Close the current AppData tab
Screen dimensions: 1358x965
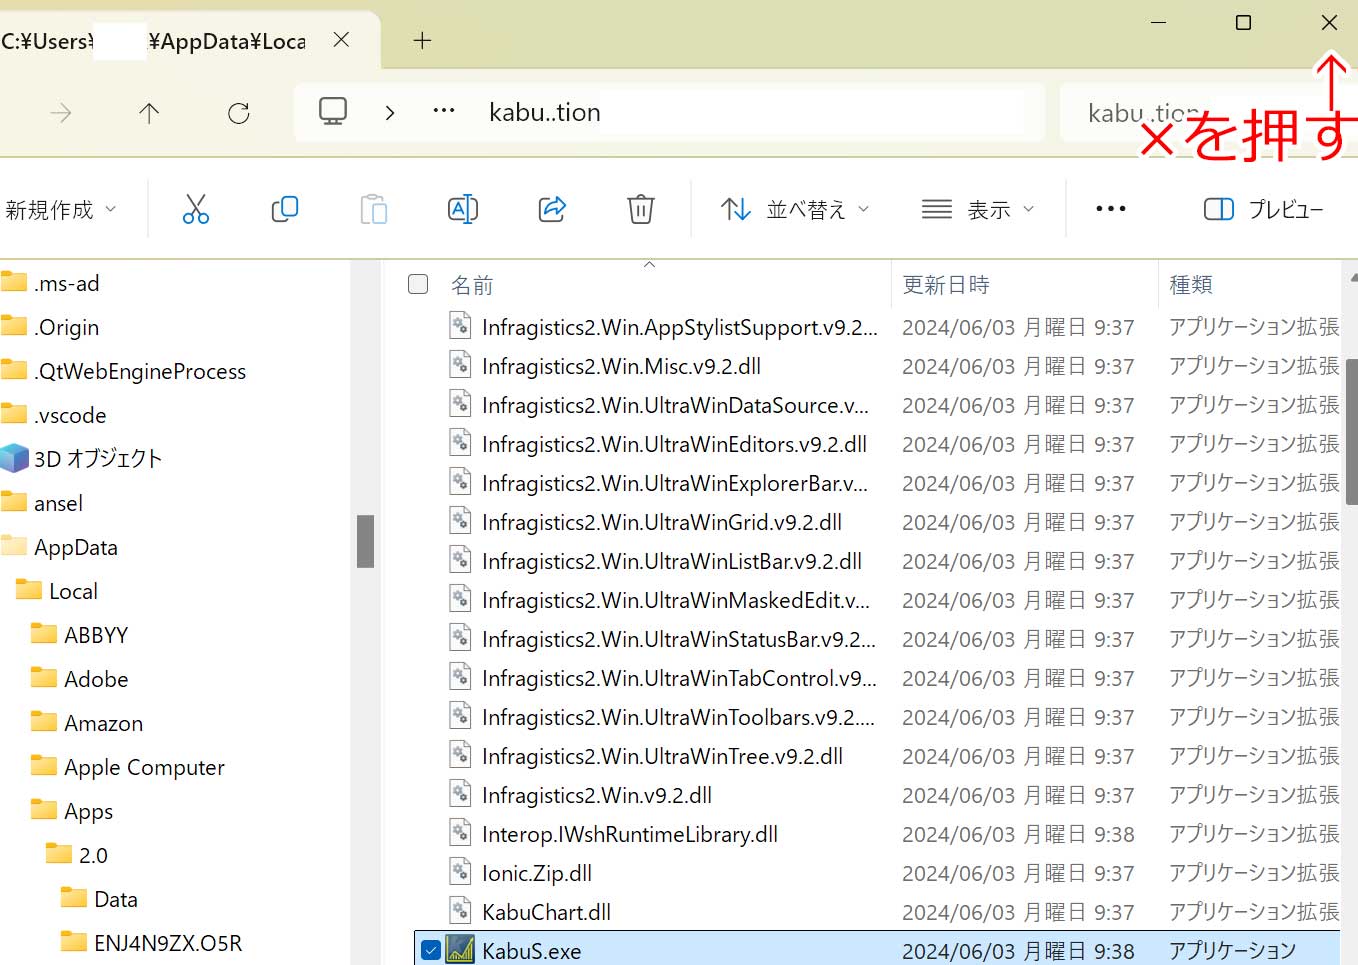[341, 40]
